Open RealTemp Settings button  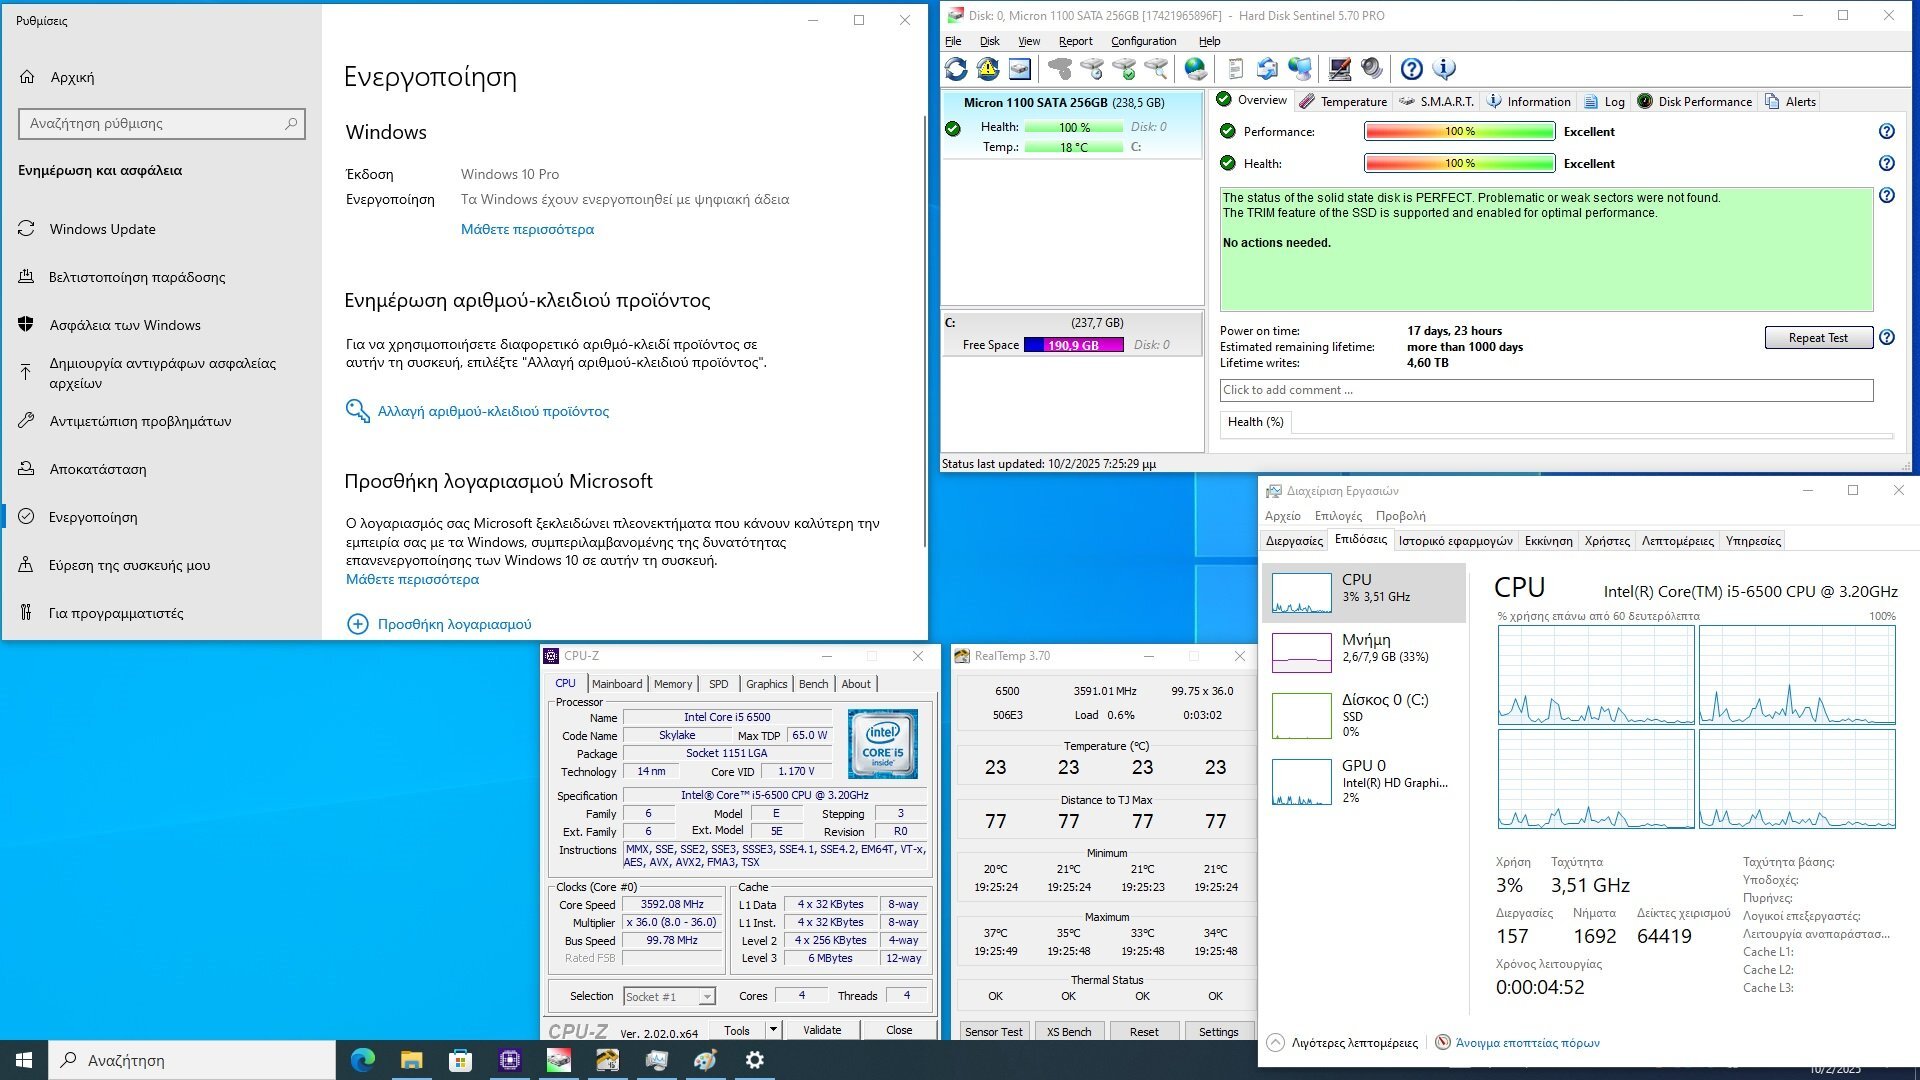coord(1218,1032)
